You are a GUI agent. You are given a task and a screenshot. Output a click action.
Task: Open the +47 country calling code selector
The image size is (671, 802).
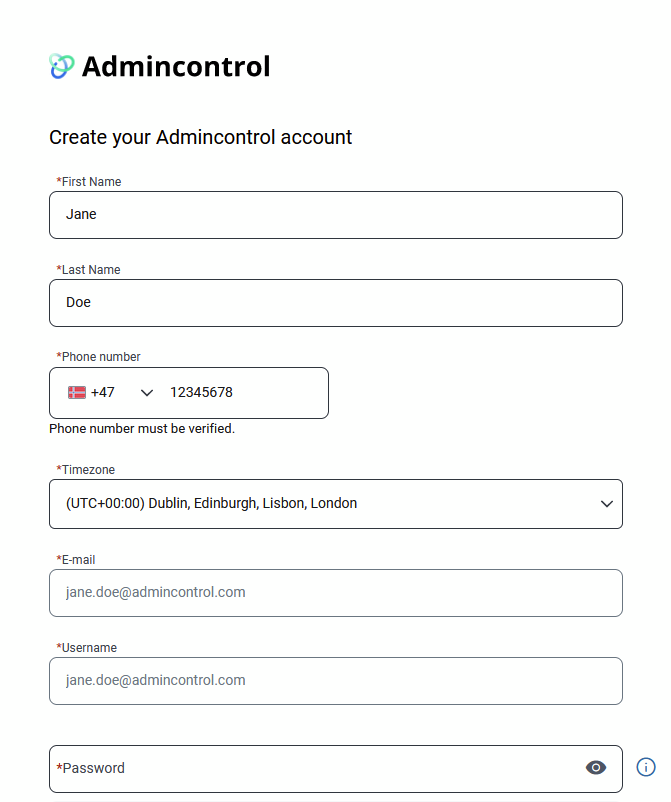112,392
